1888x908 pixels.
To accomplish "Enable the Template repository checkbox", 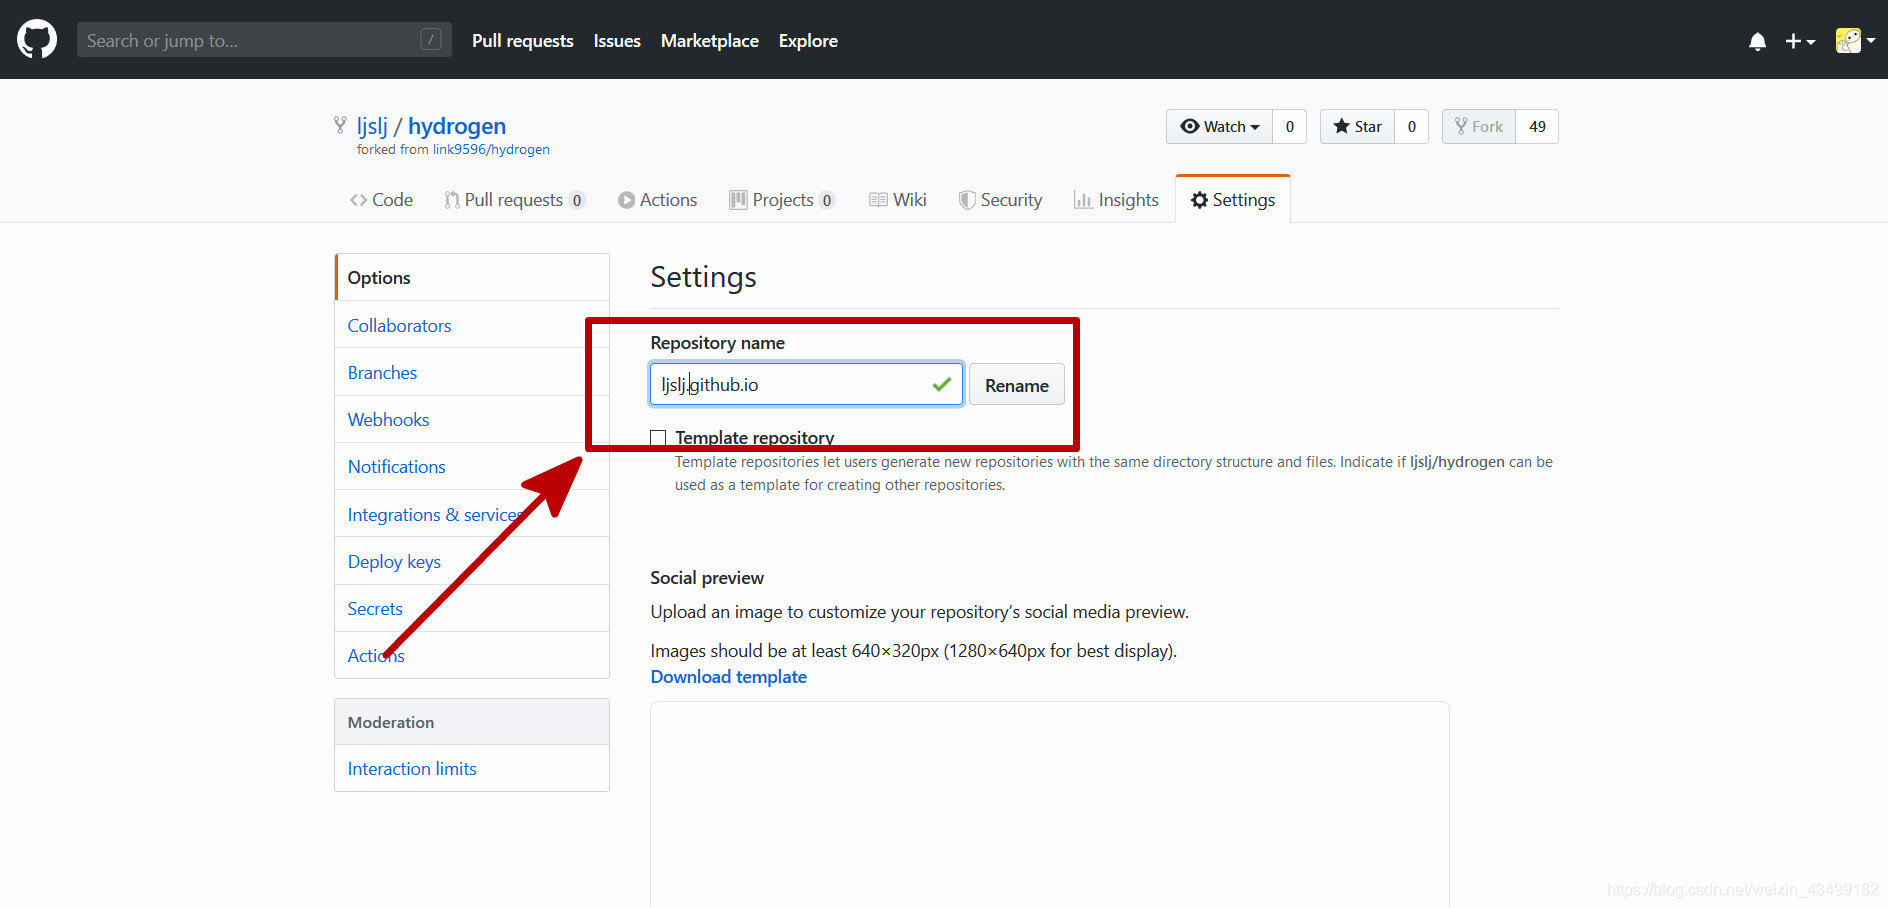I will coord(658,438).
